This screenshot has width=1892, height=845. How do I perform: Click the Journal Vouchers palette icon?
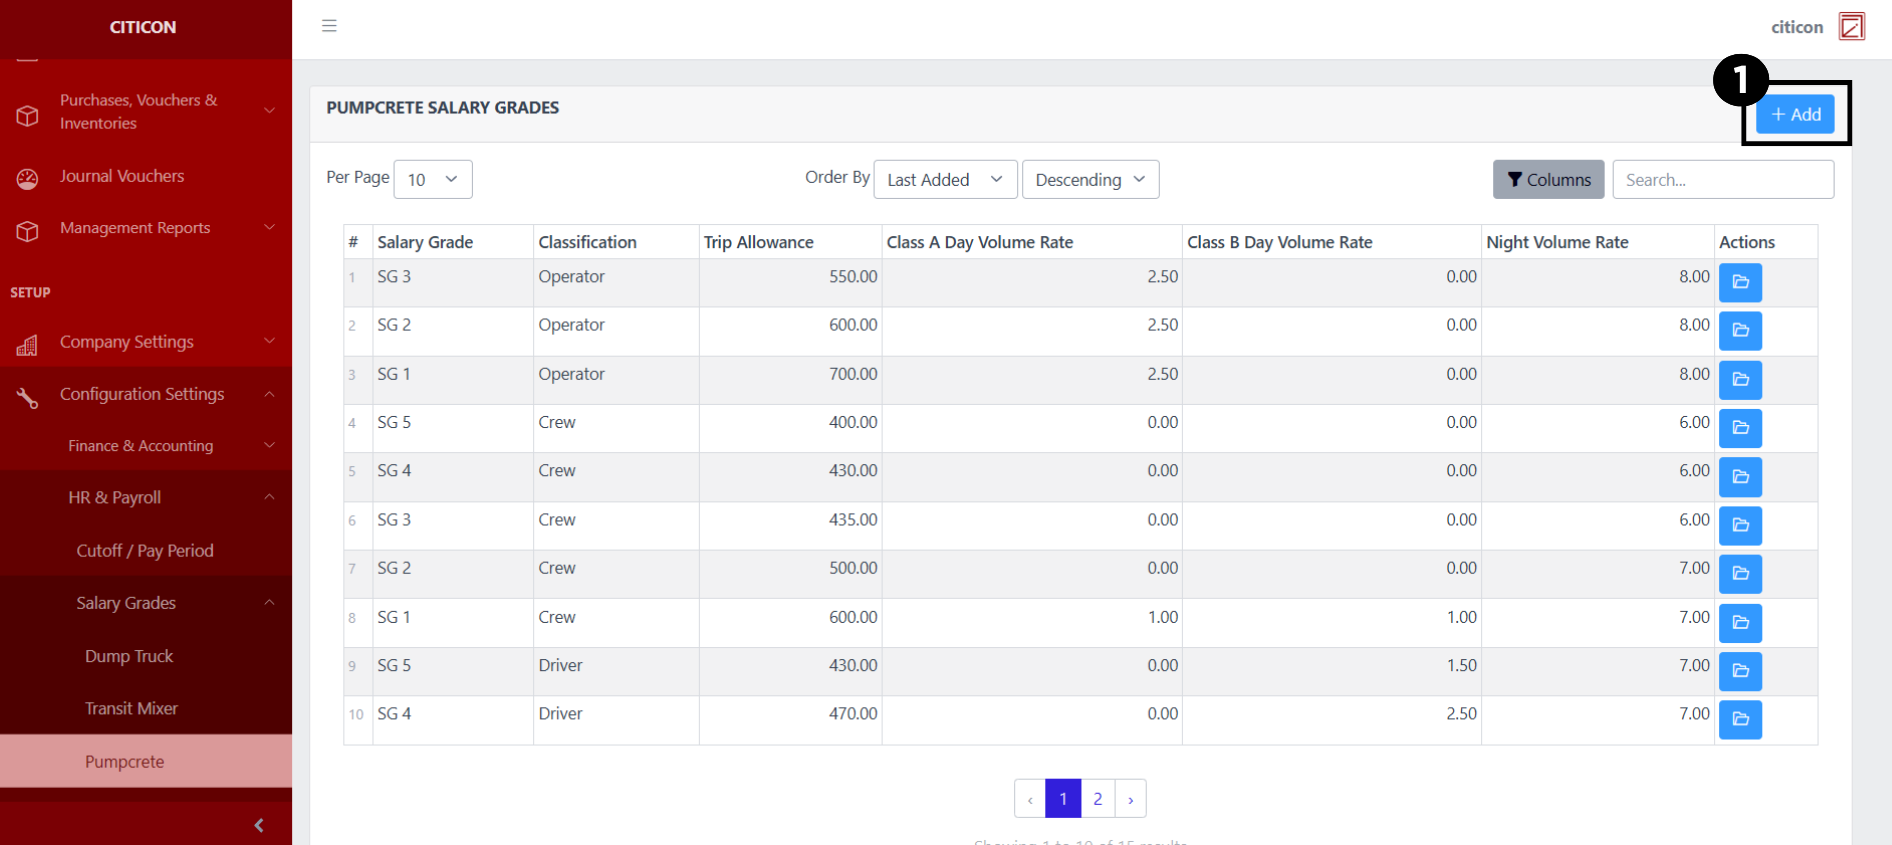pyautogui.click(x=27, y=178)
